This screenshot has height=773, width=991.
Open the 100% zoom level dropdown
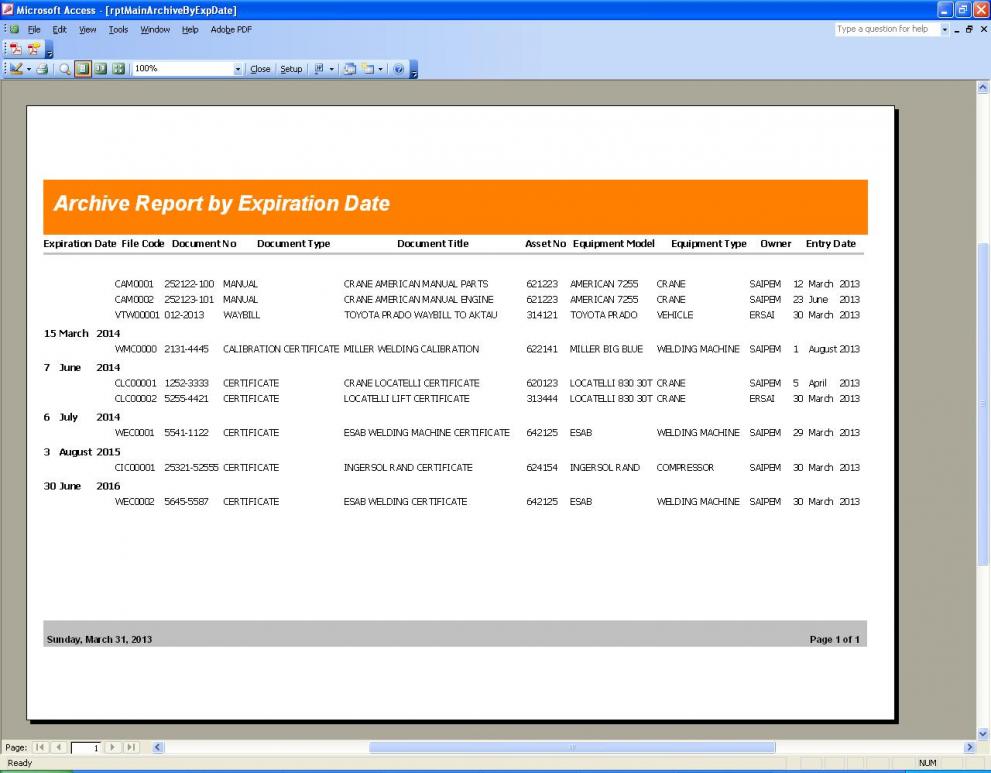pyautogui.click(x=238, y=69)
